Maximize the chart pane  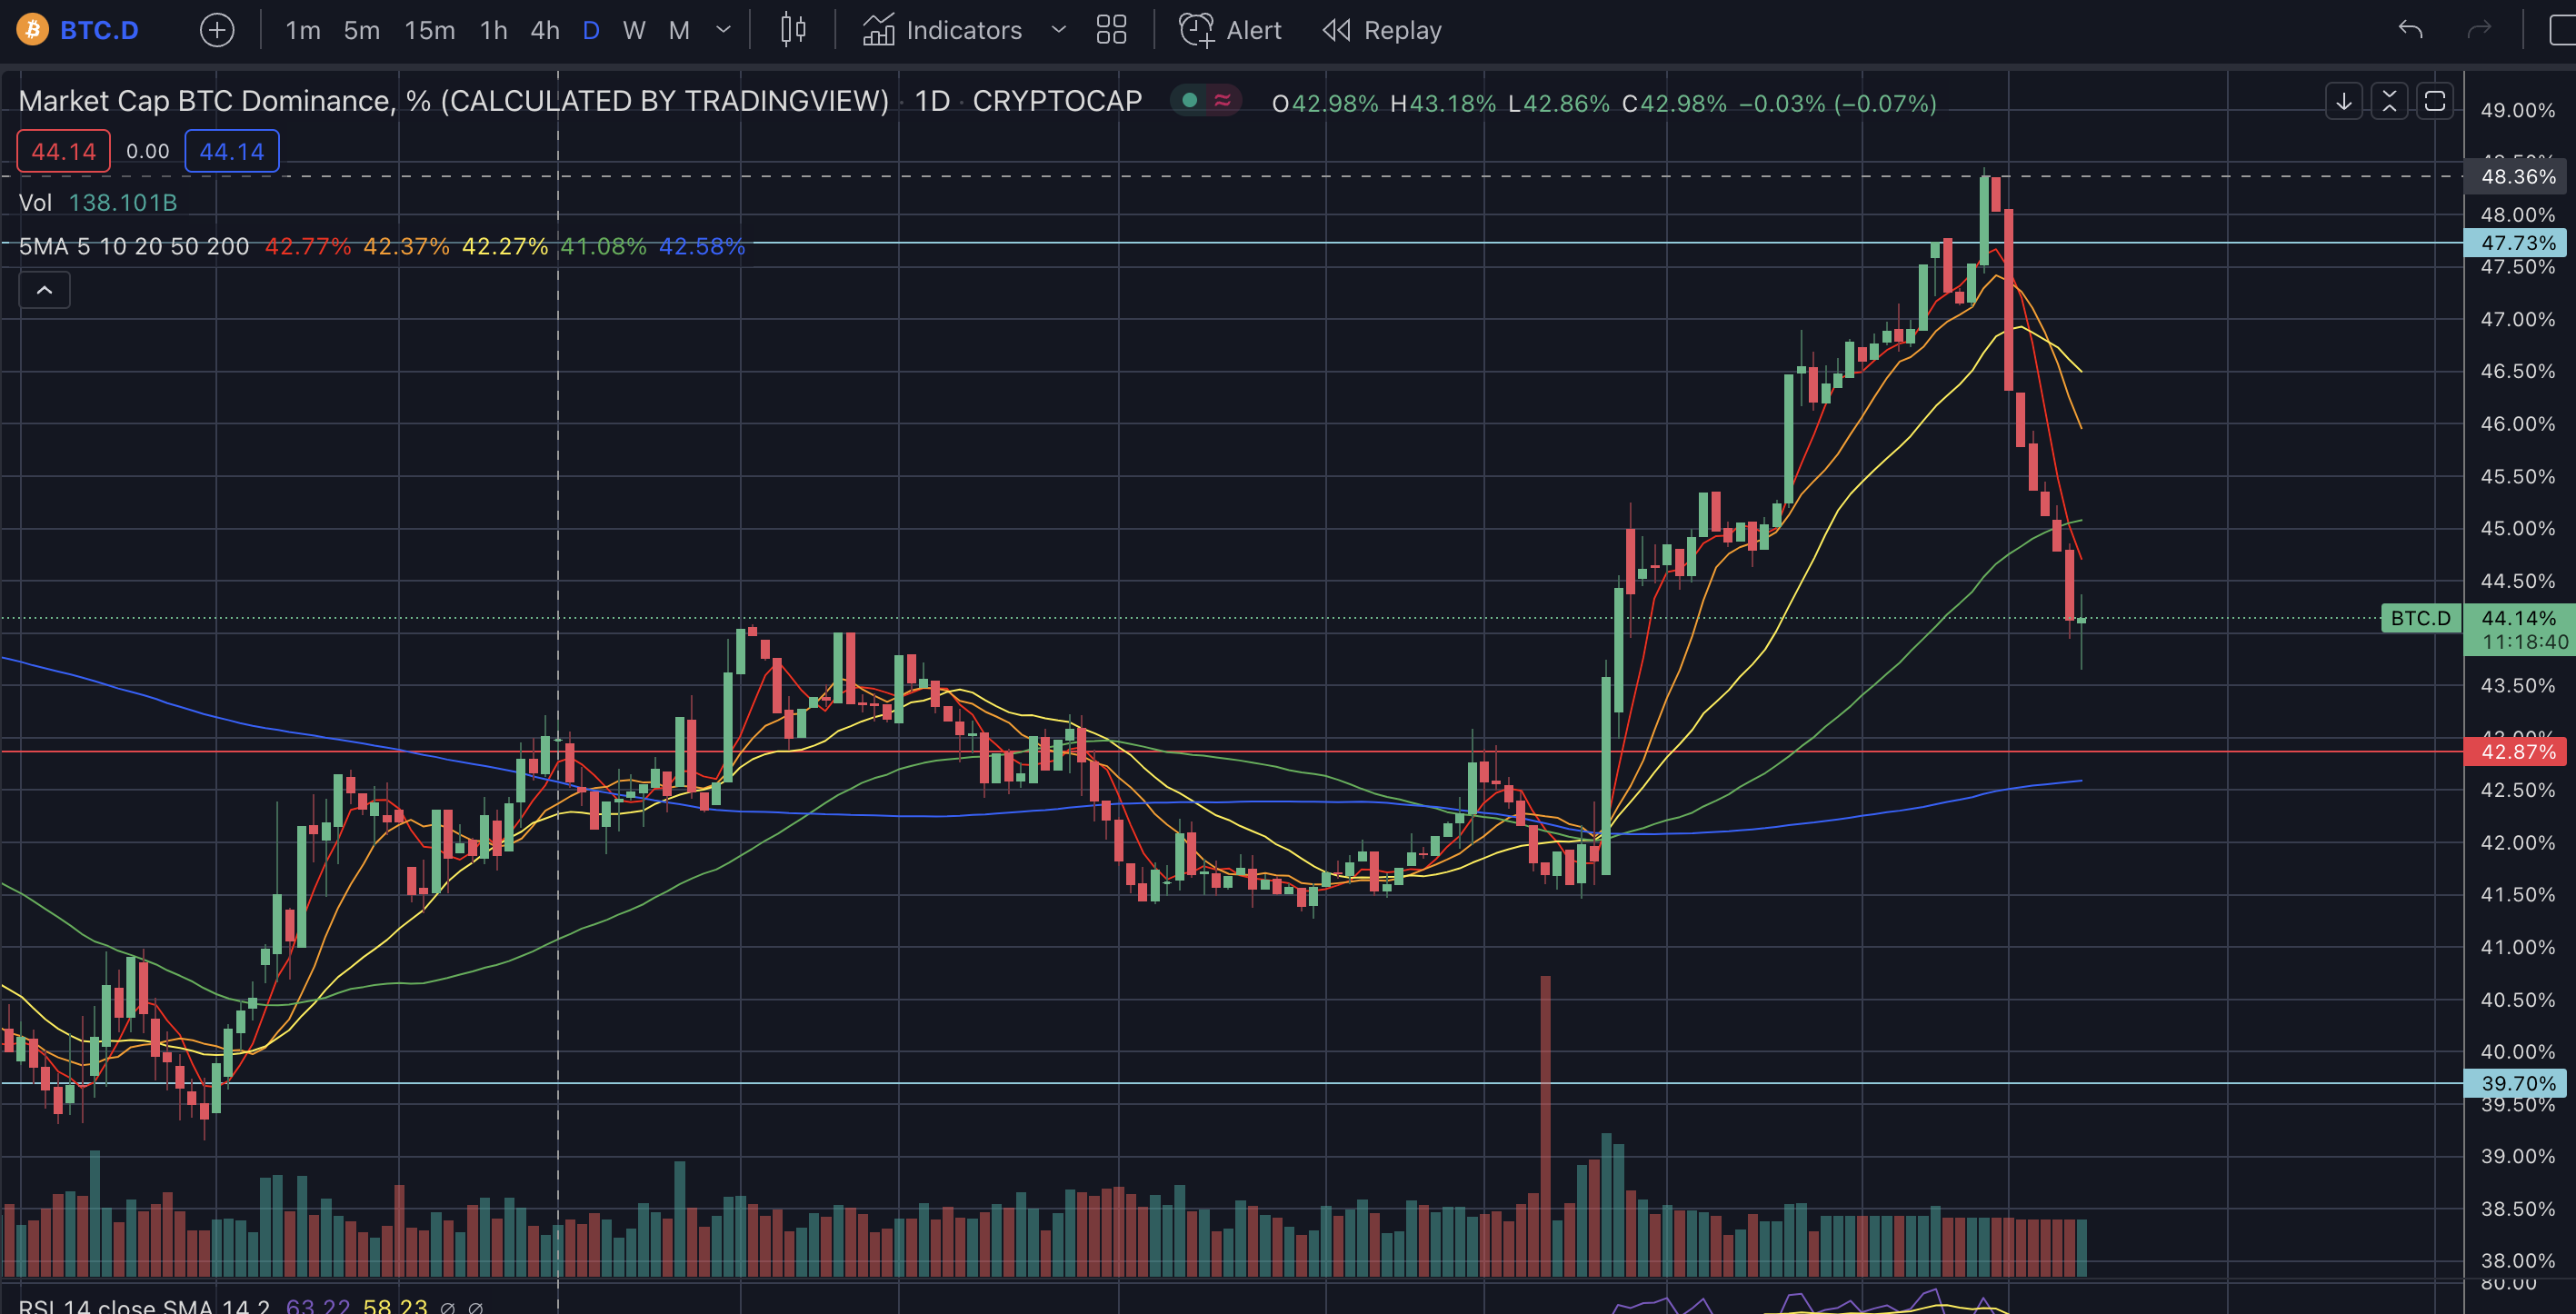click(x=2435, y=101)
